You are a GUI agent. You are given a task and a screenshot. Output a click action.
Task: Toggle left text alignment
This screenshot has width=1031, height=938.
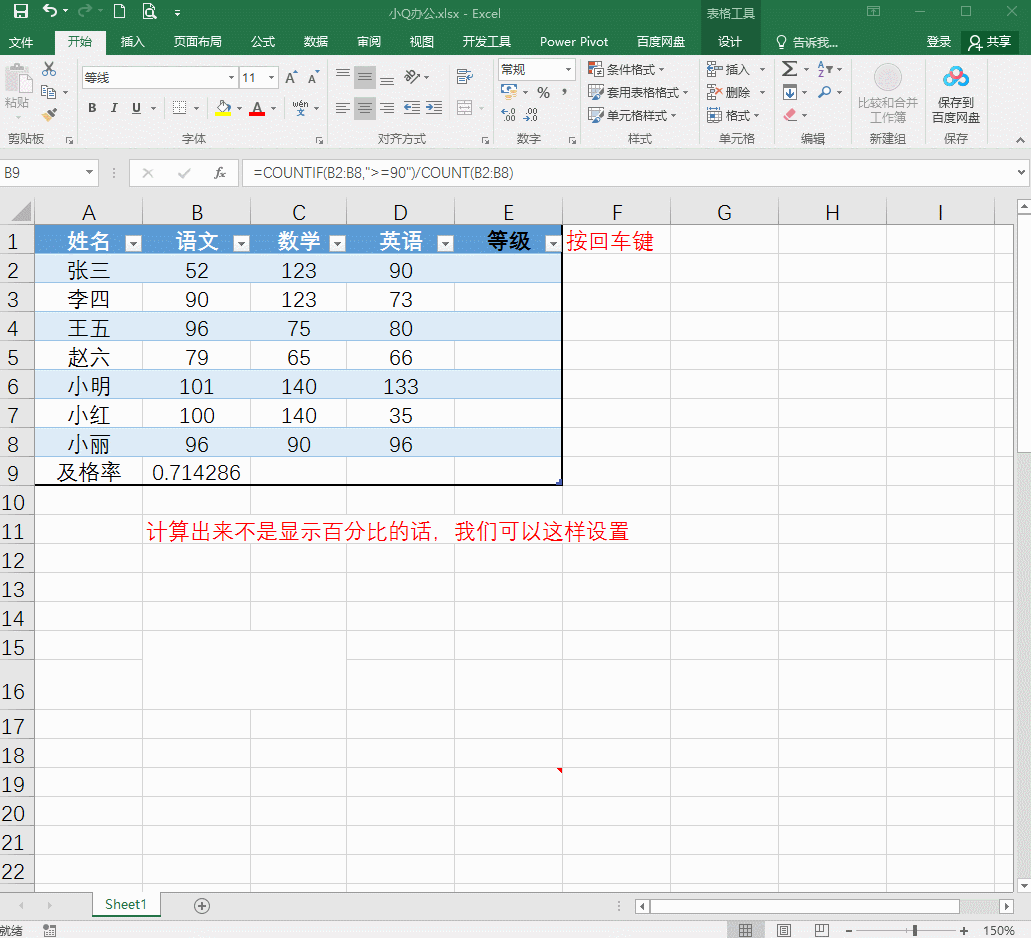(342, 108)
